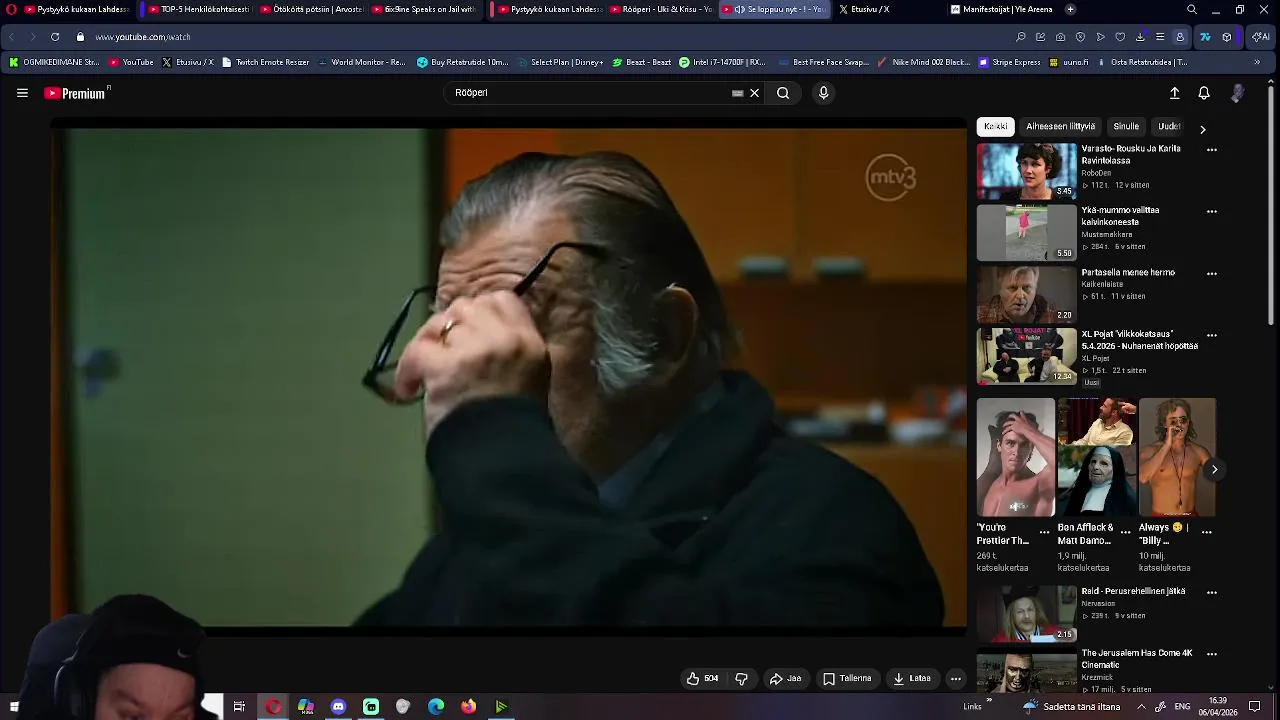Open the extensions cube icon
Viewport: 1280px width, 720px height.
tap(1227, 37)
